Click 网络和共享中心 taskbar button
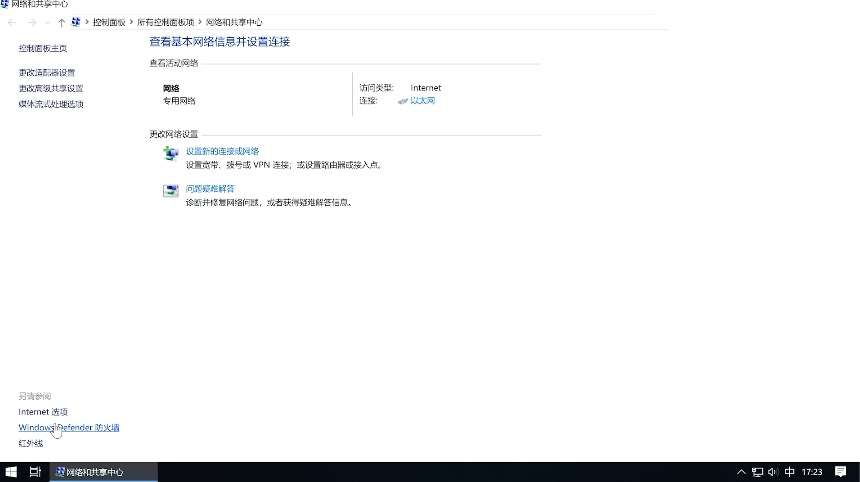 tap(104, 472)
